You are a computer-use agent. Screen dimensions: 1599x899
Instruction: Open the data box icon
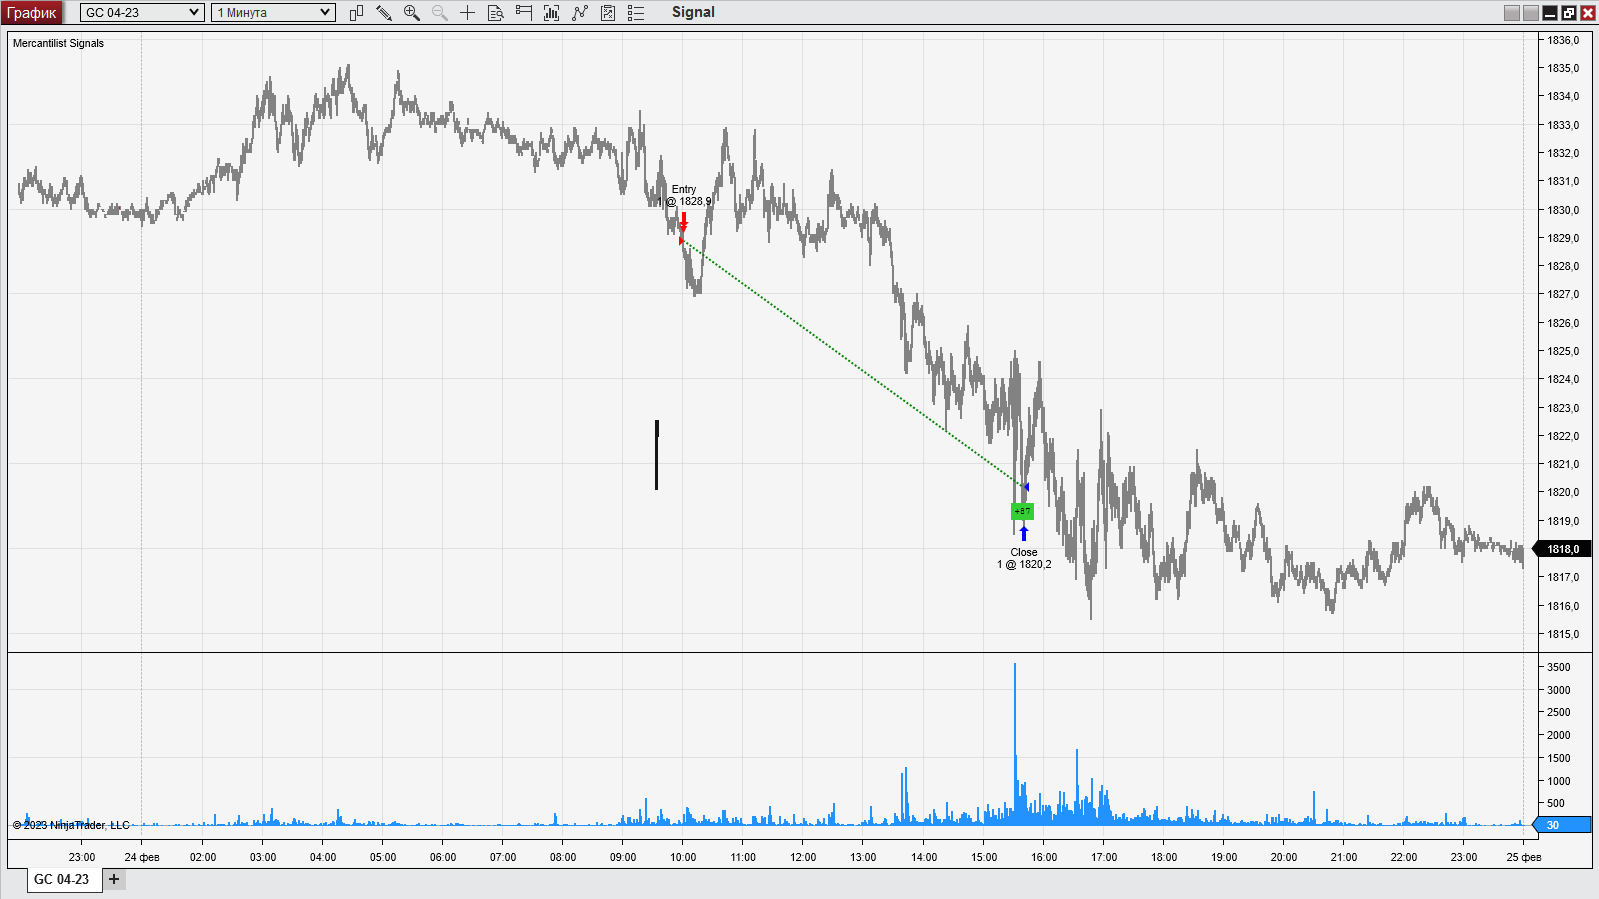(495, 13)
